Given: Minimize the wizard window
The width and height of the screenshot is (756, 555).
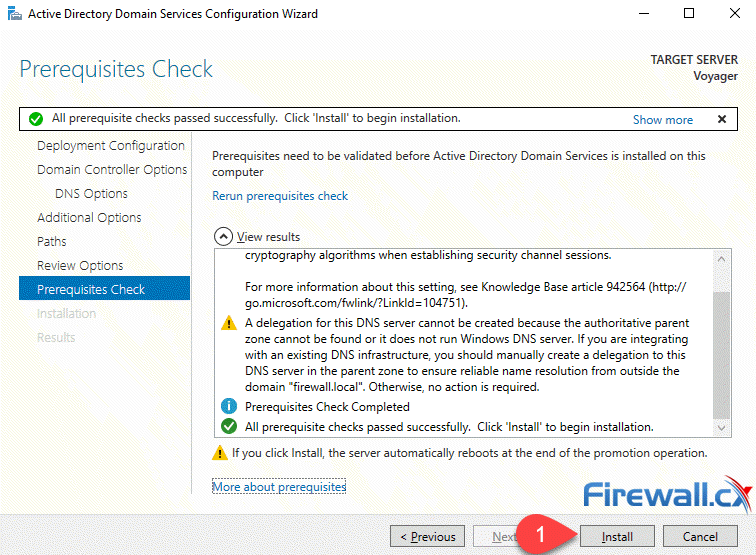Looking at the screenshot, I should click(644, 14).
